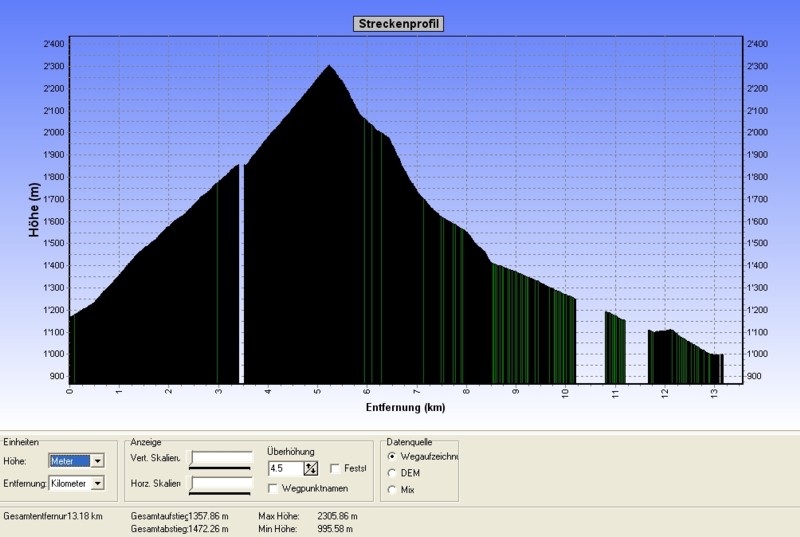This screenshot has width=800, height=537.
Task: Click the Streckenprofil chart title
Action: coord(398,23)
